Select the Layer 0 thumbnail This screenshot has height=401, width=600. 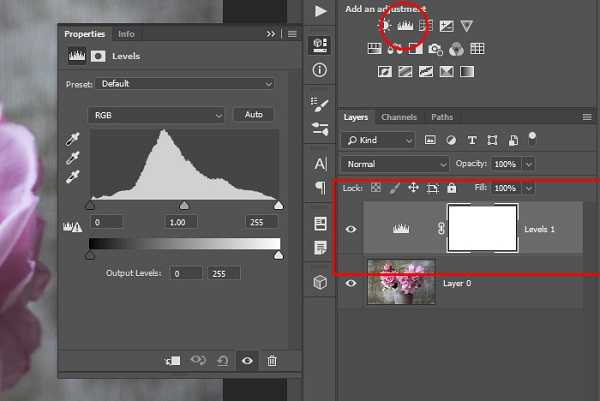pos(401,282)
